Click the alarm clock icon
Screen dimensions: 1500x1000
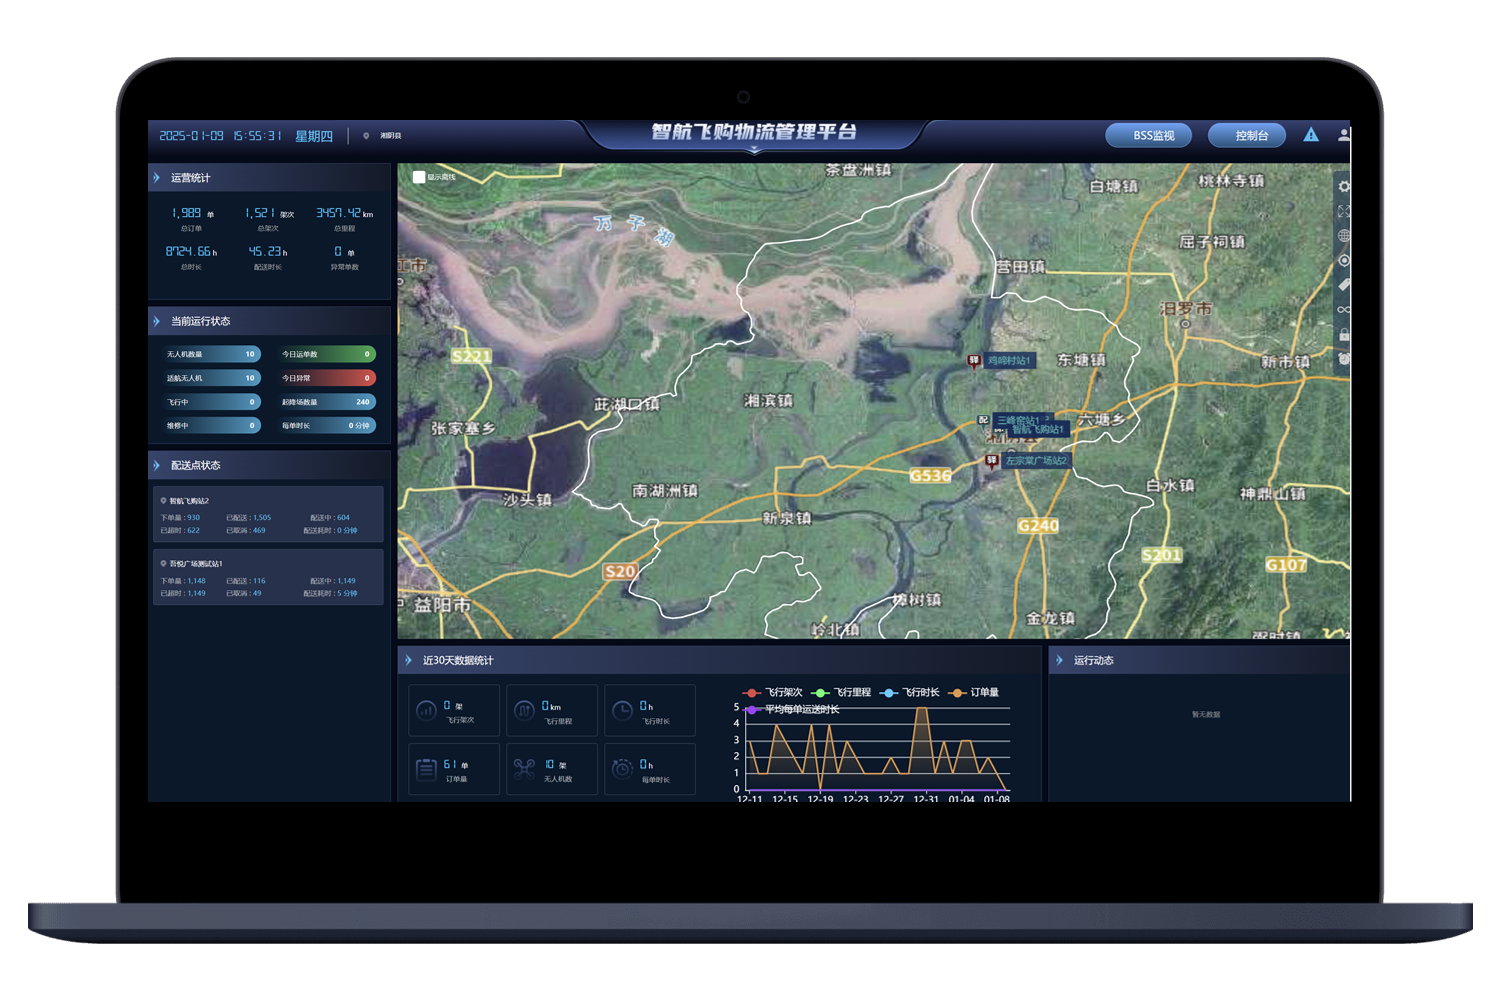[1343, 358]
